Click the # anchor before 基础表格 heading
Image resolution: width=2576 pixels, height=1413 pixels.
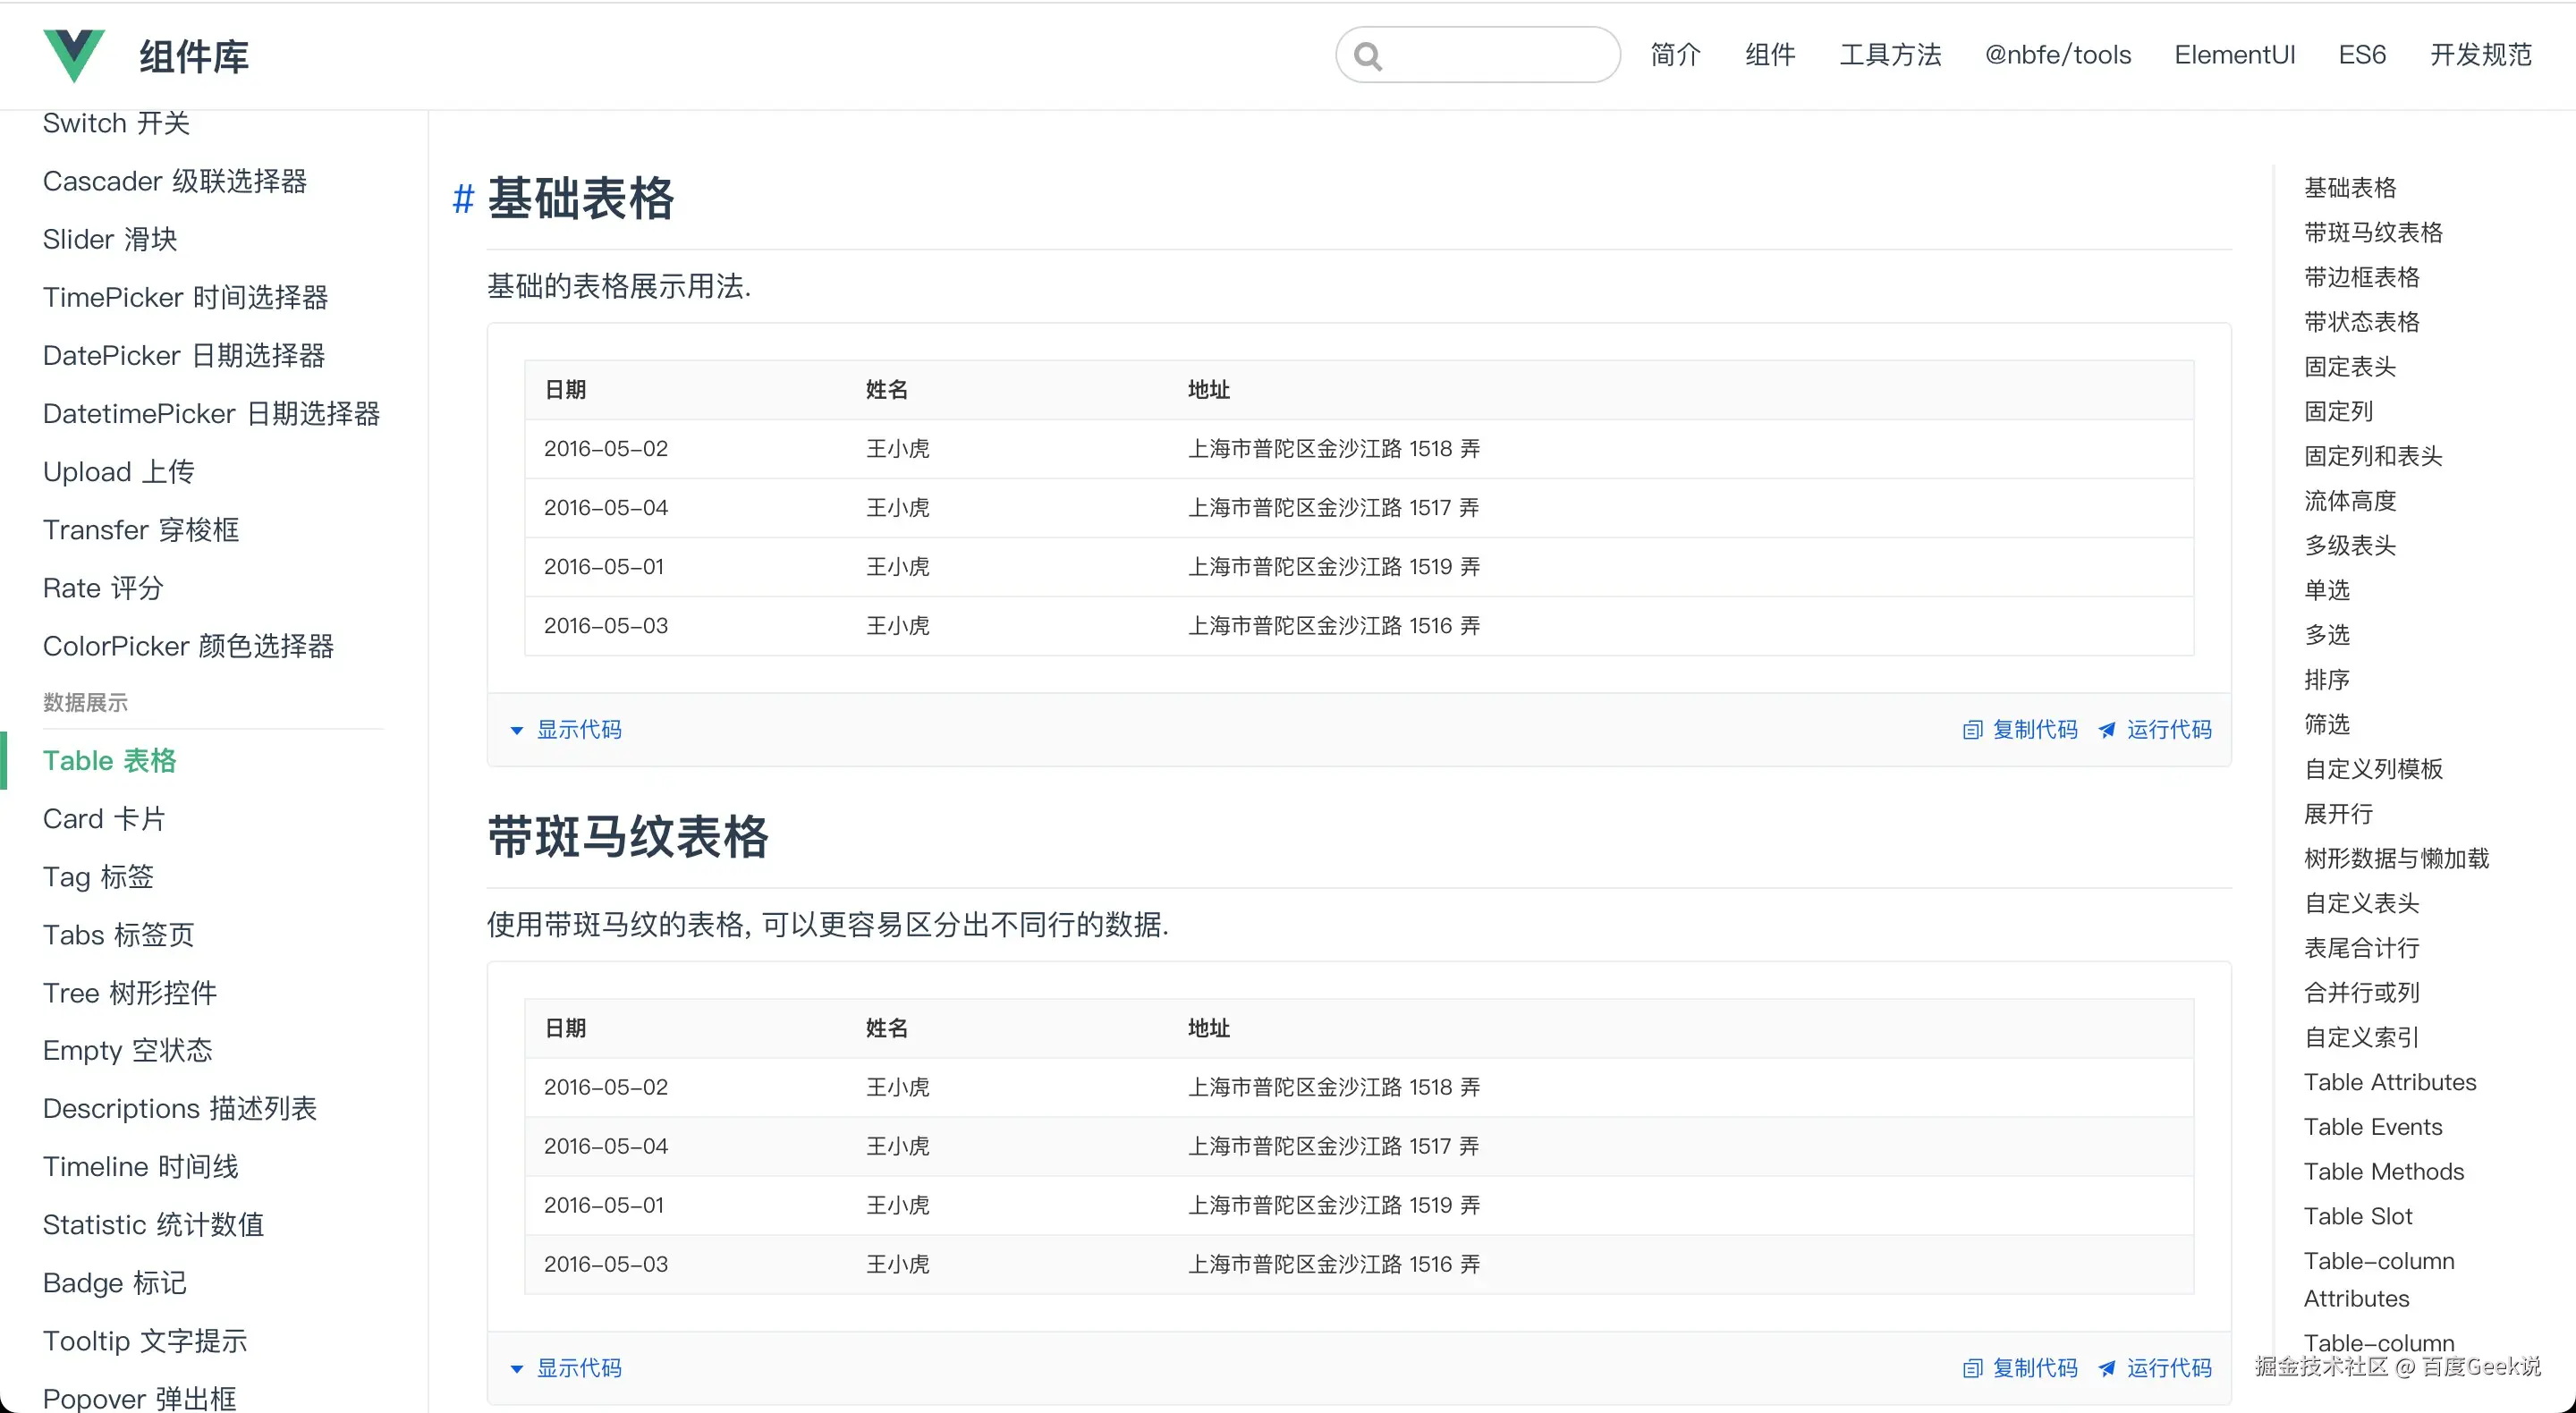(462, 199)
